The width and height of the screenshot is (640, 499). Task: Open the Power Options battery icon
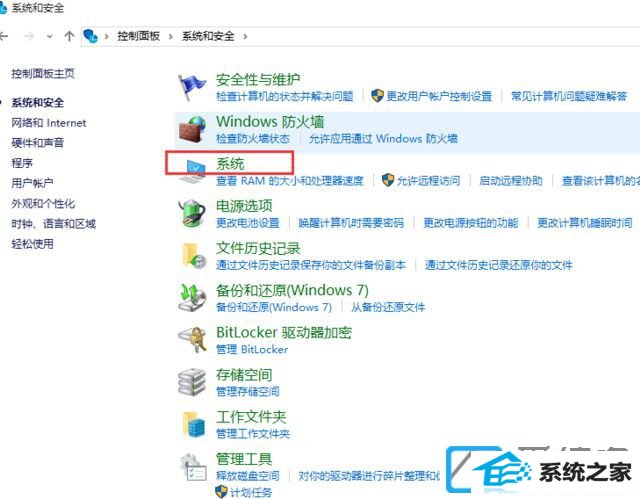(x=191, y=213)
